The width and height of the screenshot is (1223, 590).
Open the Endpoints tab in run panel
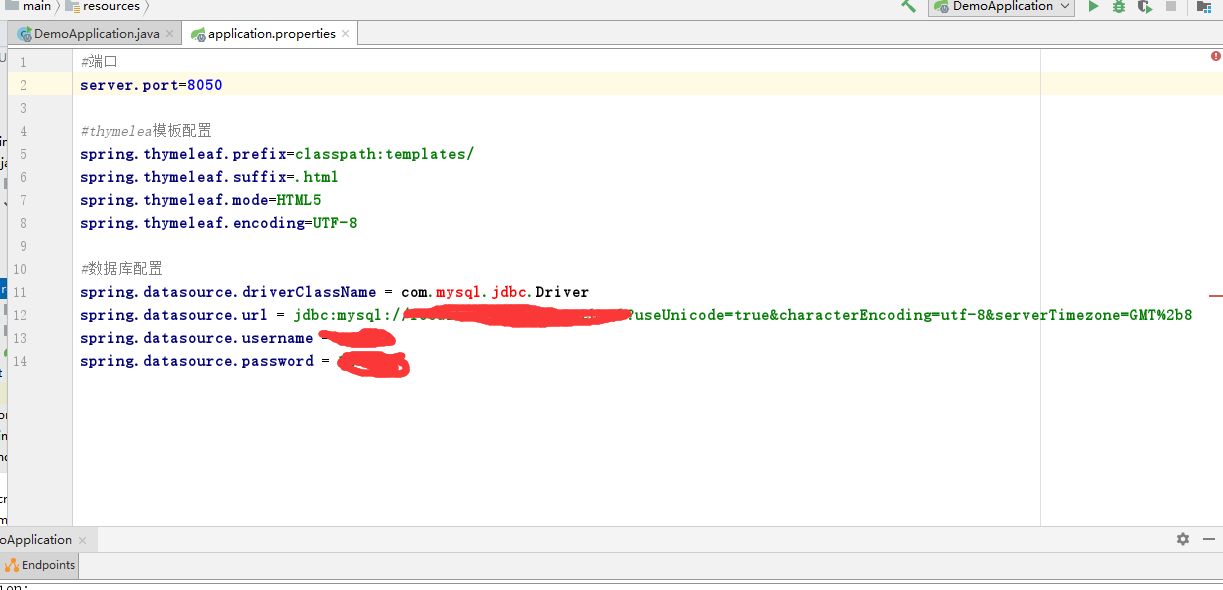pos(40,565)
